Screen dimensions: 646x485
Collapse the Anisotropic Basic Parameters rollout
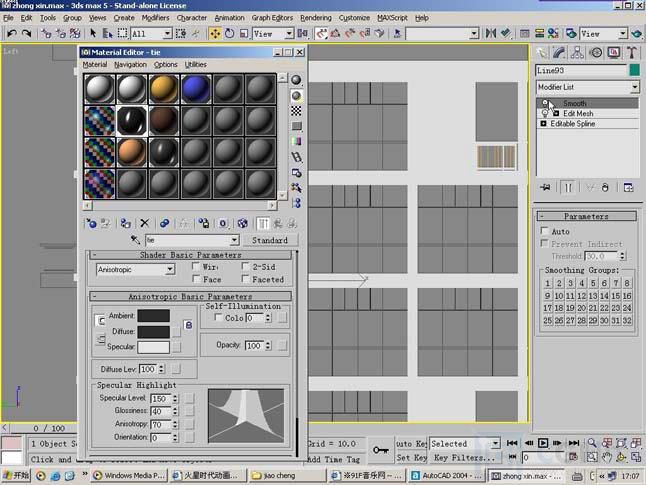click(x=190, y=296)
